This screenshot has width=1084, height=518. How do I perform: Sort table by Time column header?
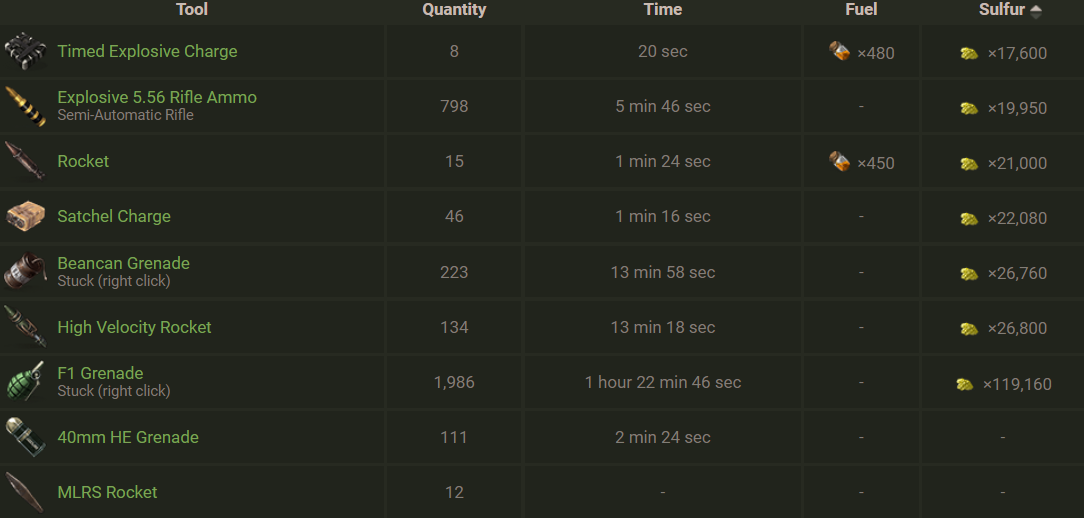[662, 10]
